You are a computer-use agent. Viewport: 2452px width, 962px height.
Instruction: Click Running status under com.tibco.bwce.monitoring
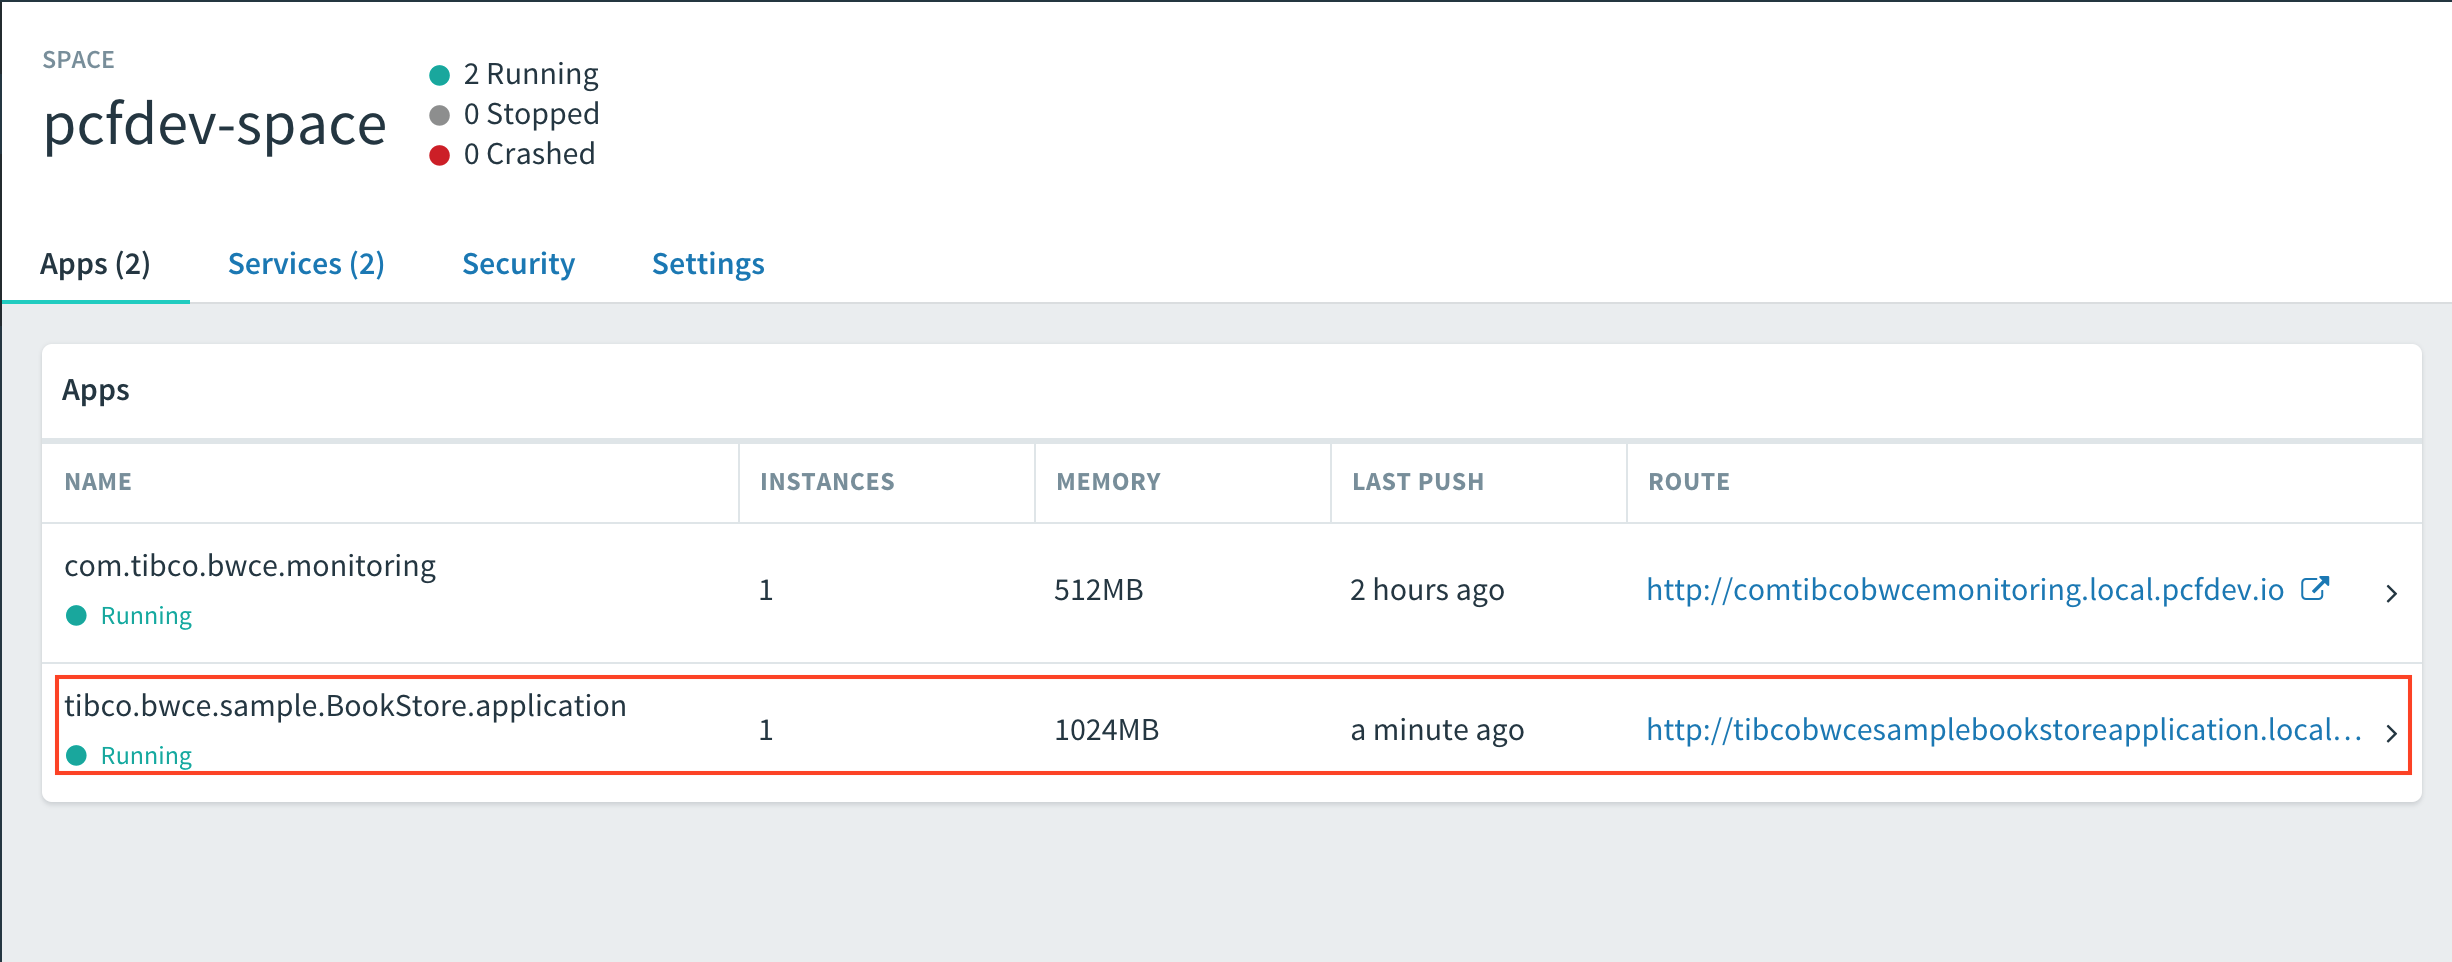click(x=146, y=616)
